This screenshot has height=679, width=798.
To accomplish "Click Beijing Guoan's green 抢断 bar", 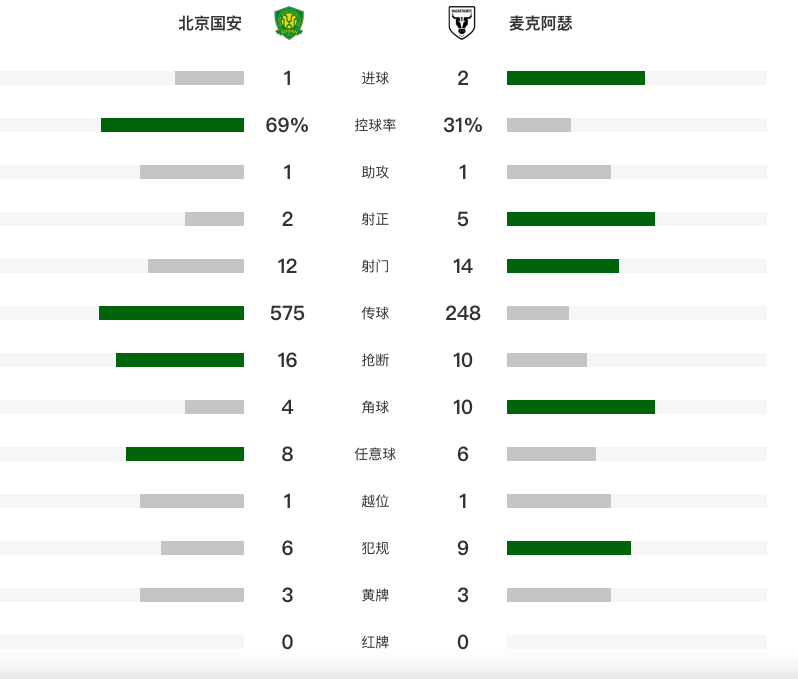I will point(180,360).
